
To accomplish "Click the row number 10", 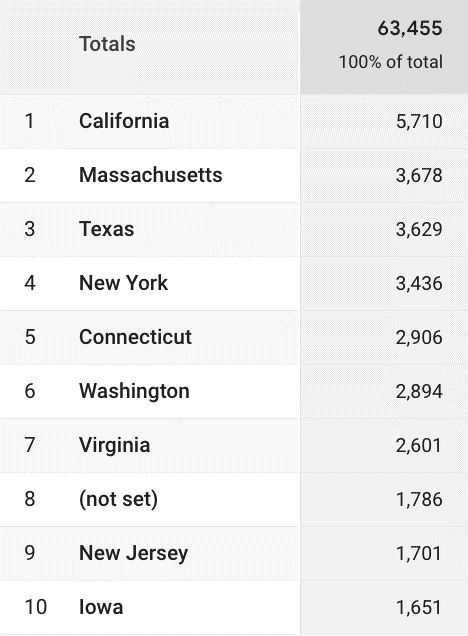I will 36,607.
